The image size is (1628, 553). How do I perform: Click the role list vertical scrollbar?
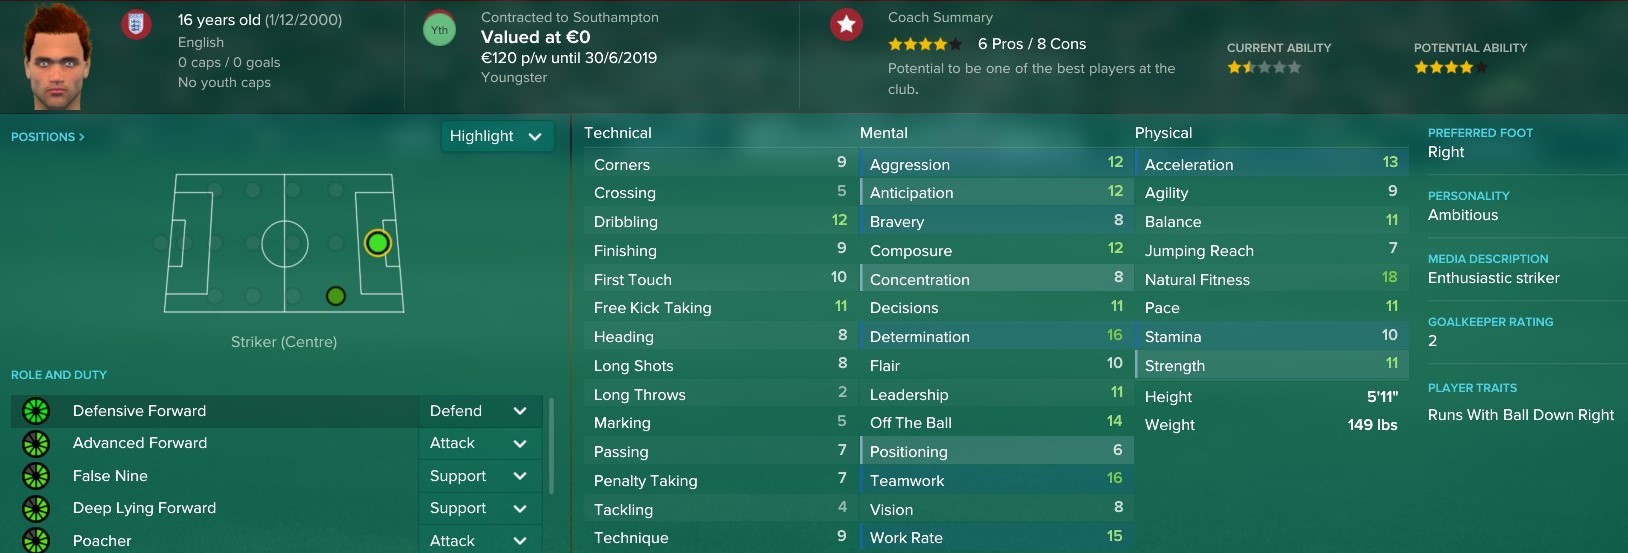click(x=551, y=445)
